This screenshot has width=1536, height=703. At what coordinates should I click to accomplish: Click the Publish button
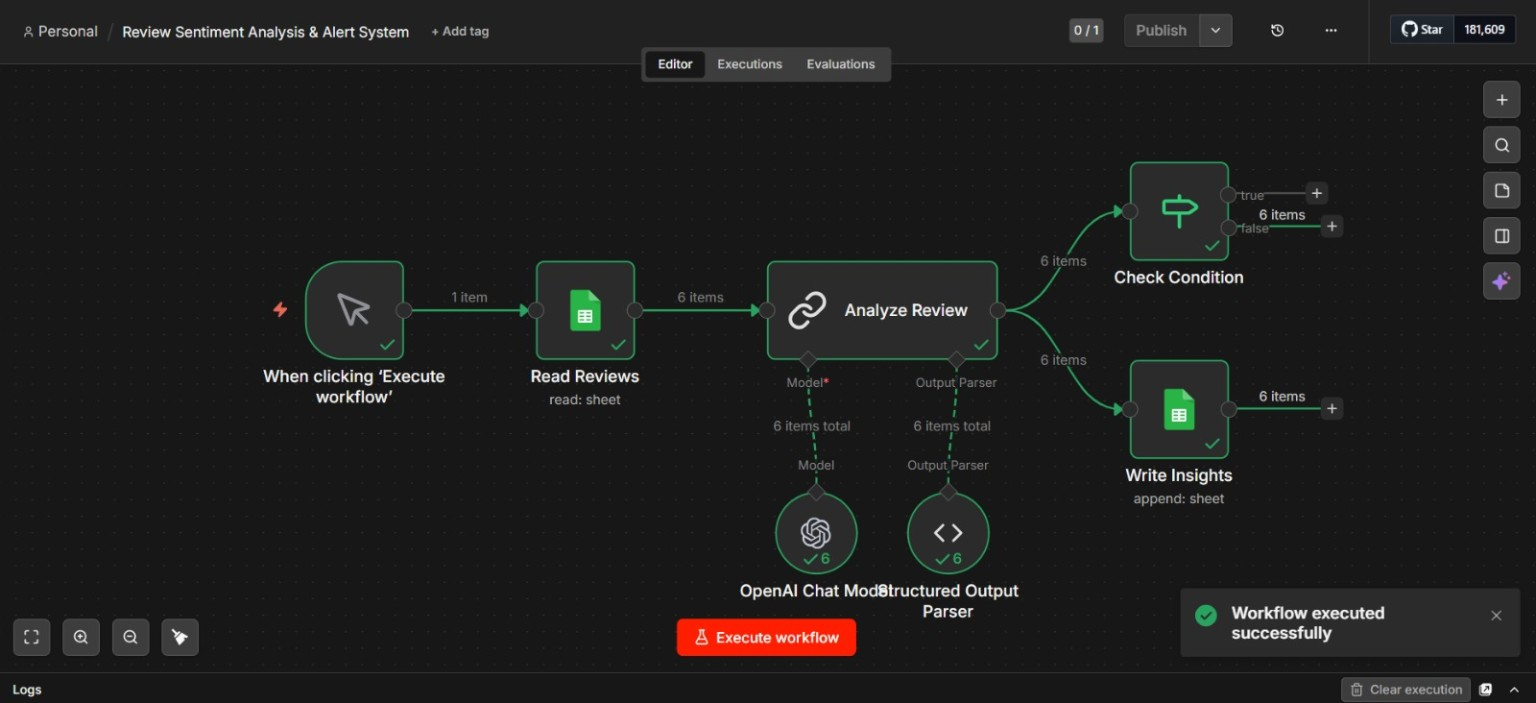[x=1161, y=30]
